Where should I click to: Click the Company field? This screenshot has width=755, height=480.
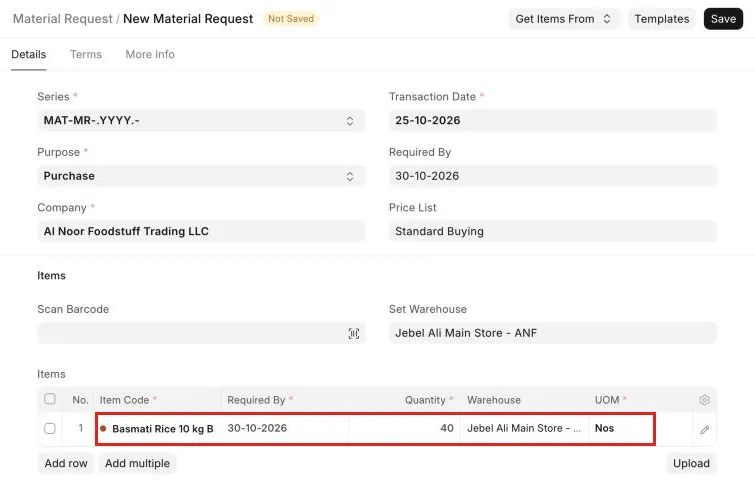pos(201,232)
